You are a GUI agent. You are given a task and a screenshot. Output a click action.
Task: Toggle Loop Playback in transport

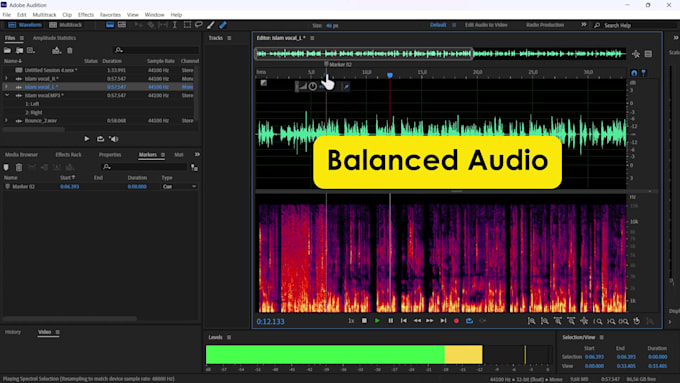[470, 321]
